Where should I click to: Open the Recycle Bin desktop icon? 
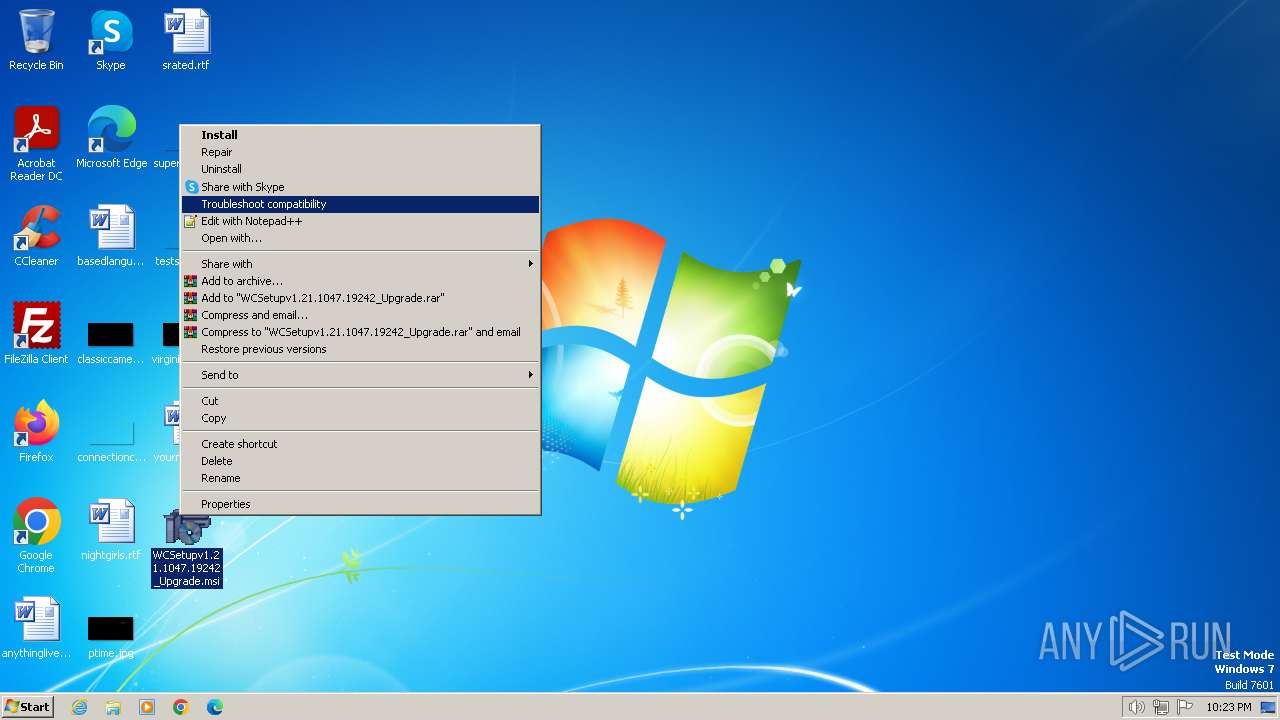pyautogui.click(x=36, y=40)
